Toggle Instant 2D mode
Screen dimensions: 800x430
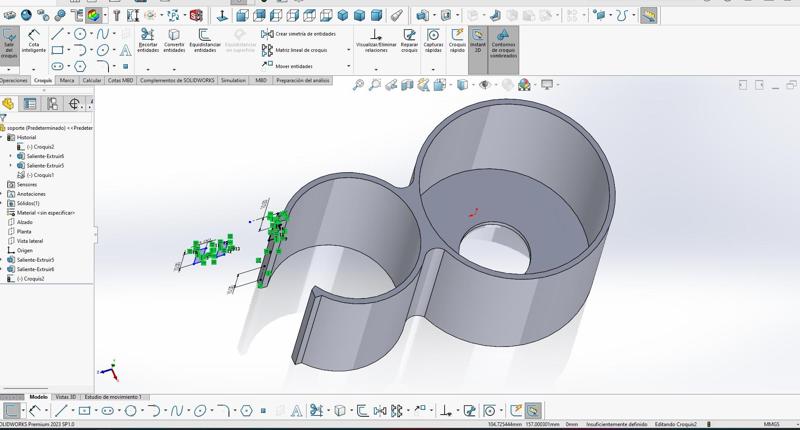478,40
